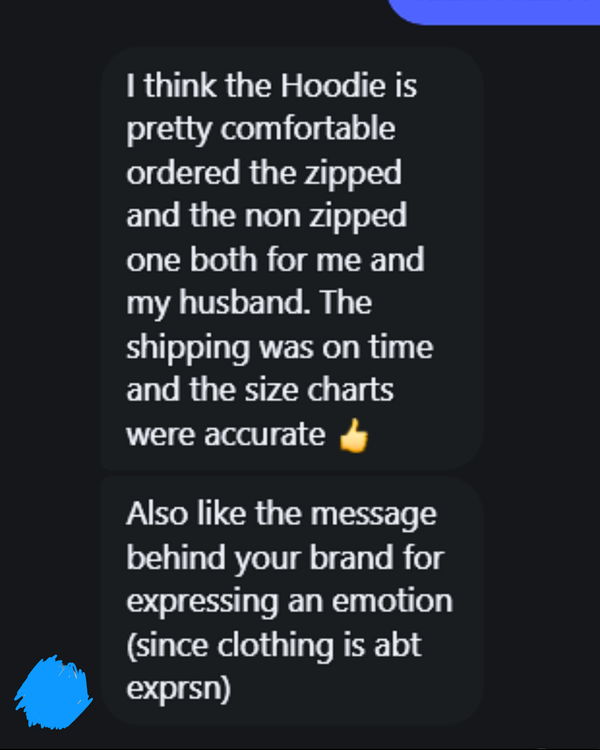Select the abbreviated word "exprsn)"

pyautogui.click(x=178, y=689)
